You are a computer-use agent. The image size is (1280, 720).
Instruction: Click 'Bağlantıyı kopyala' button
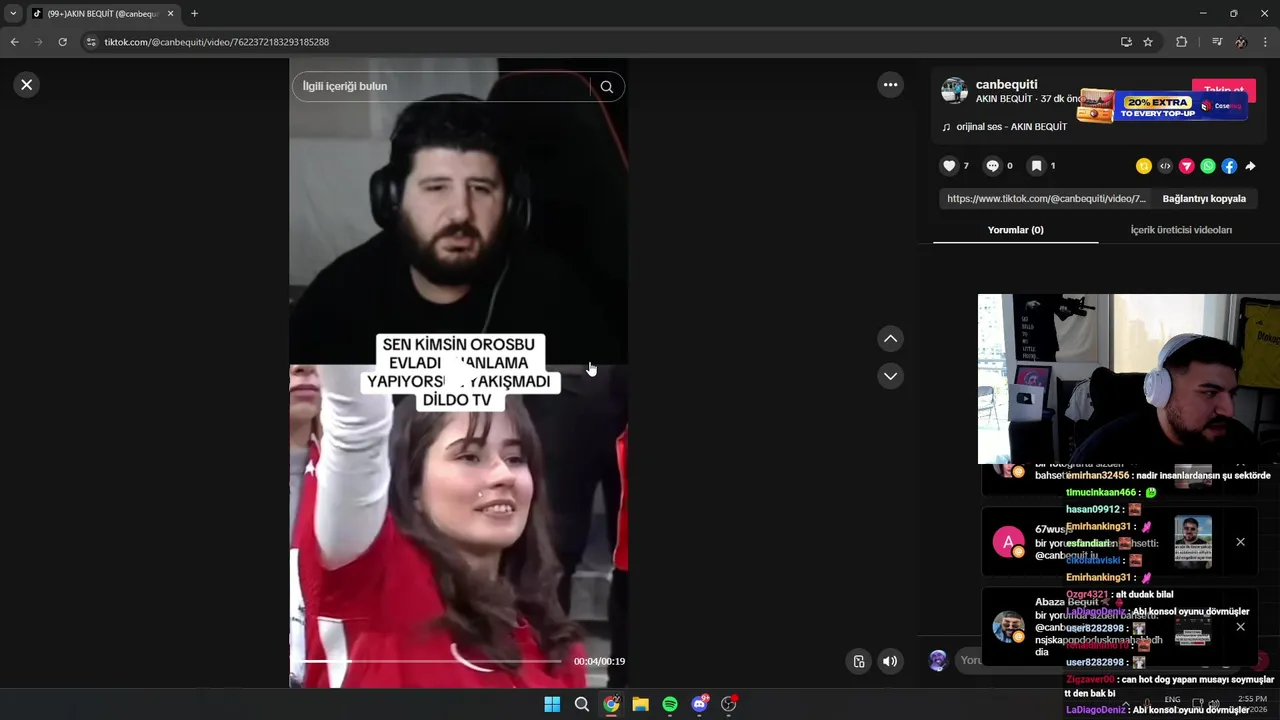coord(1204,199)
